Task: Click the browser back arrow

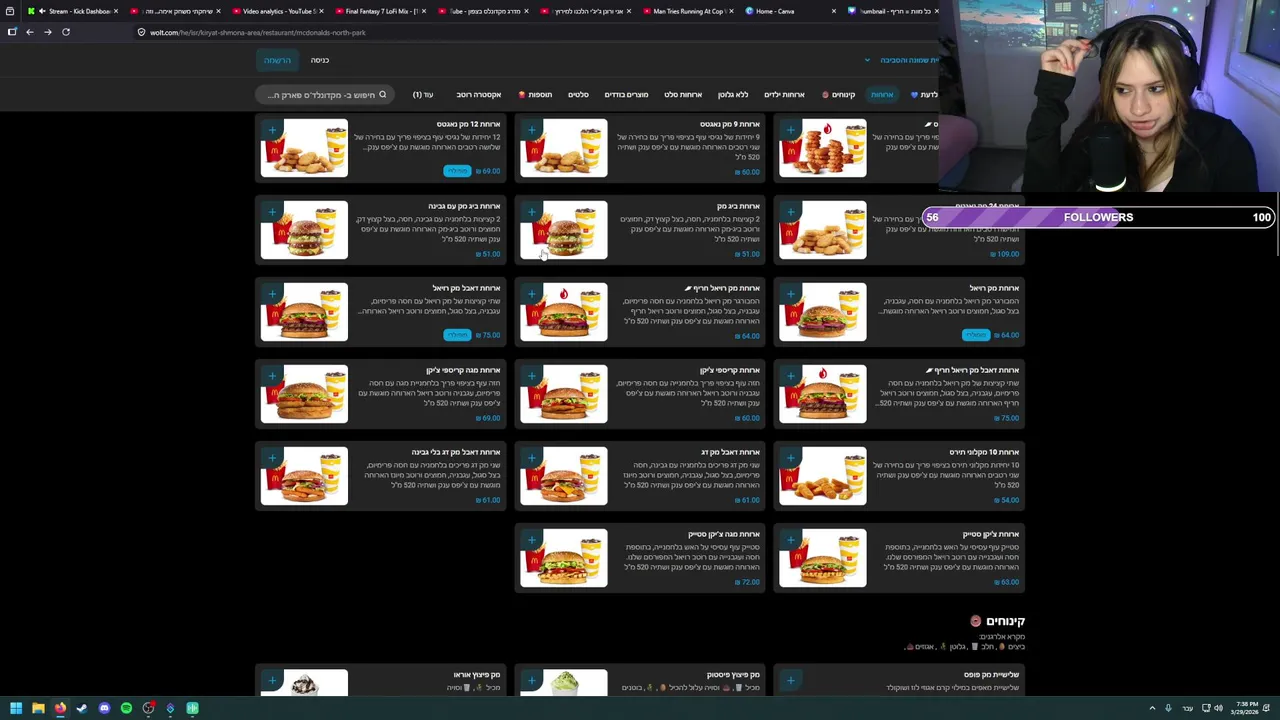Action: tap(29, 32)
